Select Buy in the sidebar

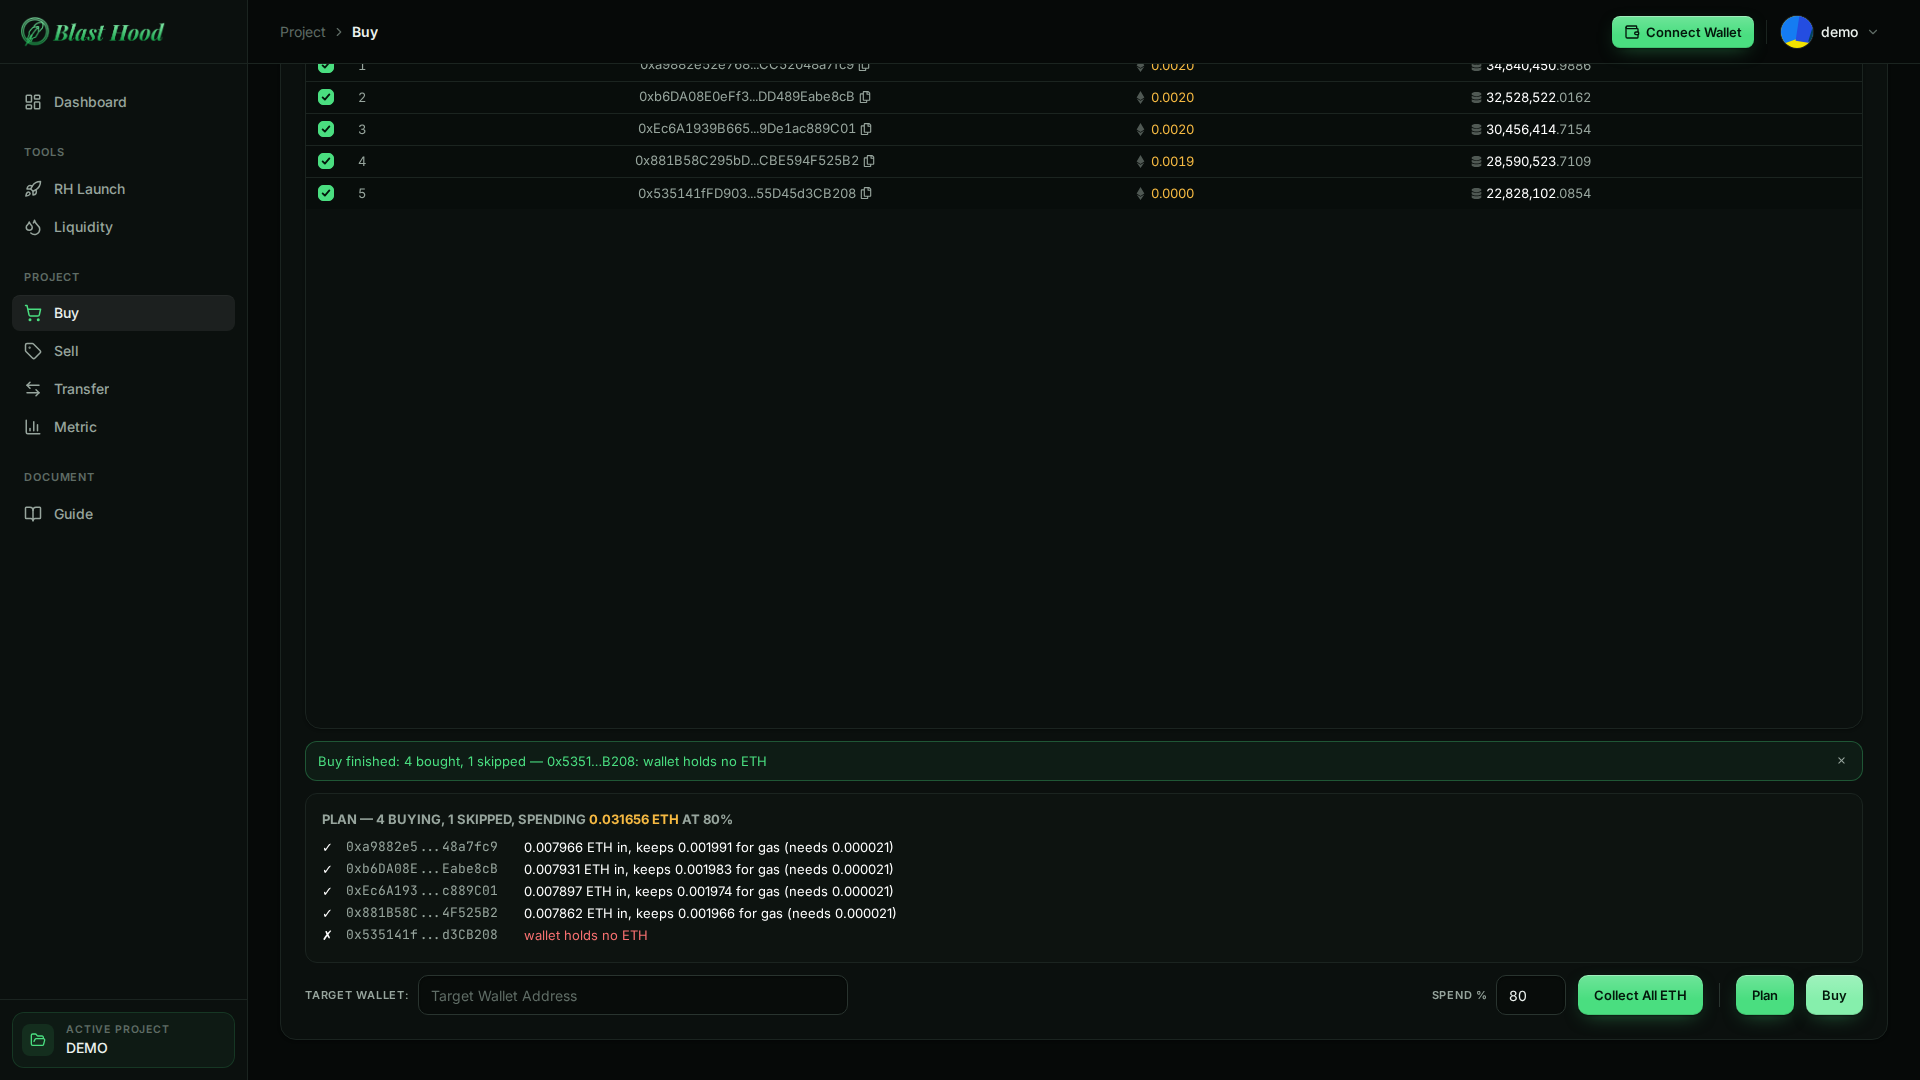(123, 313)
